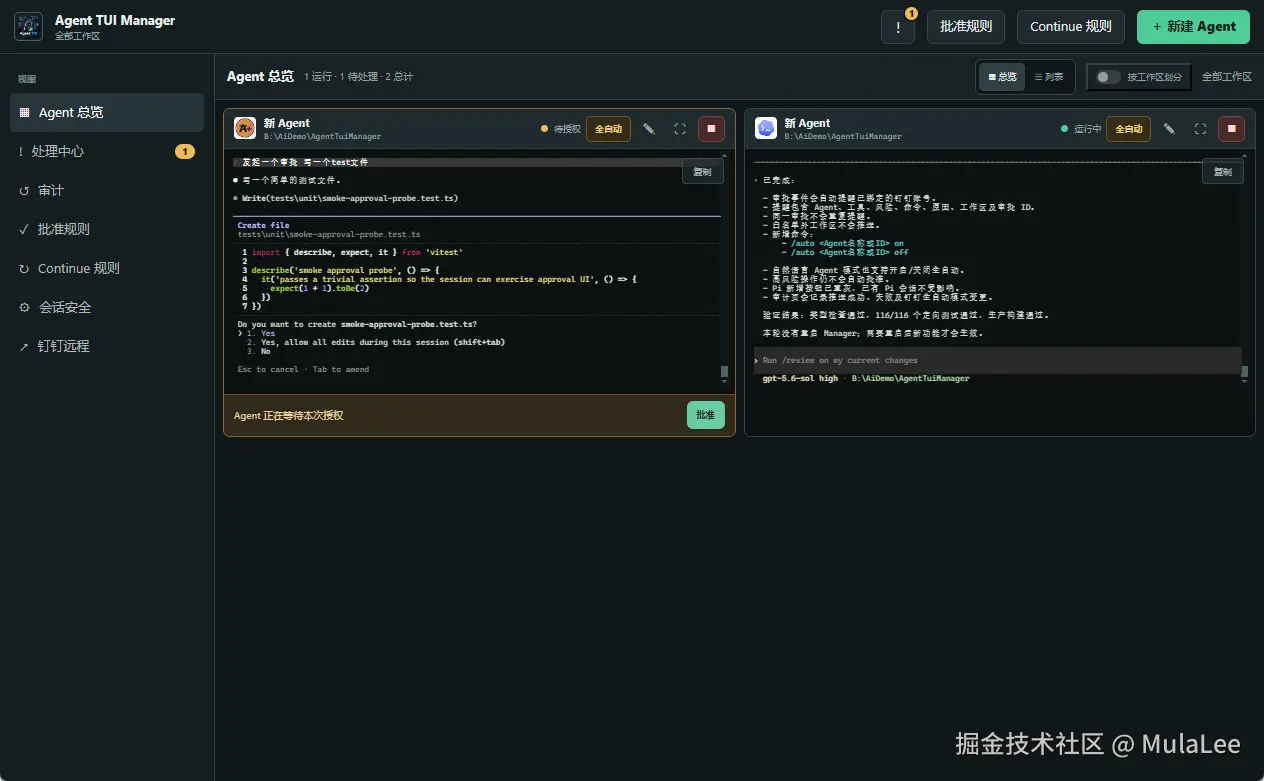The height and width of the screenshot is (781, 1264).
Task: Toggle the 按工作区划分 switch
Action: 1107,77
